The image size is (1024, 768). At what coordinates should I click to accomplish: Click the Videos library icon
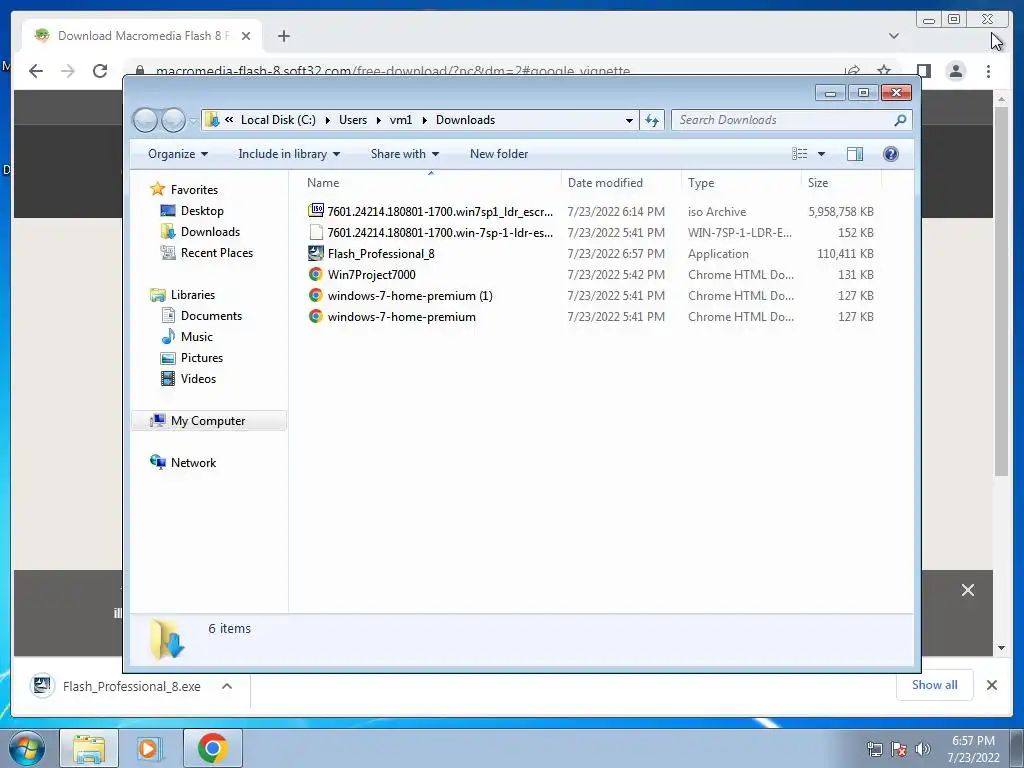tap(168, 379)
